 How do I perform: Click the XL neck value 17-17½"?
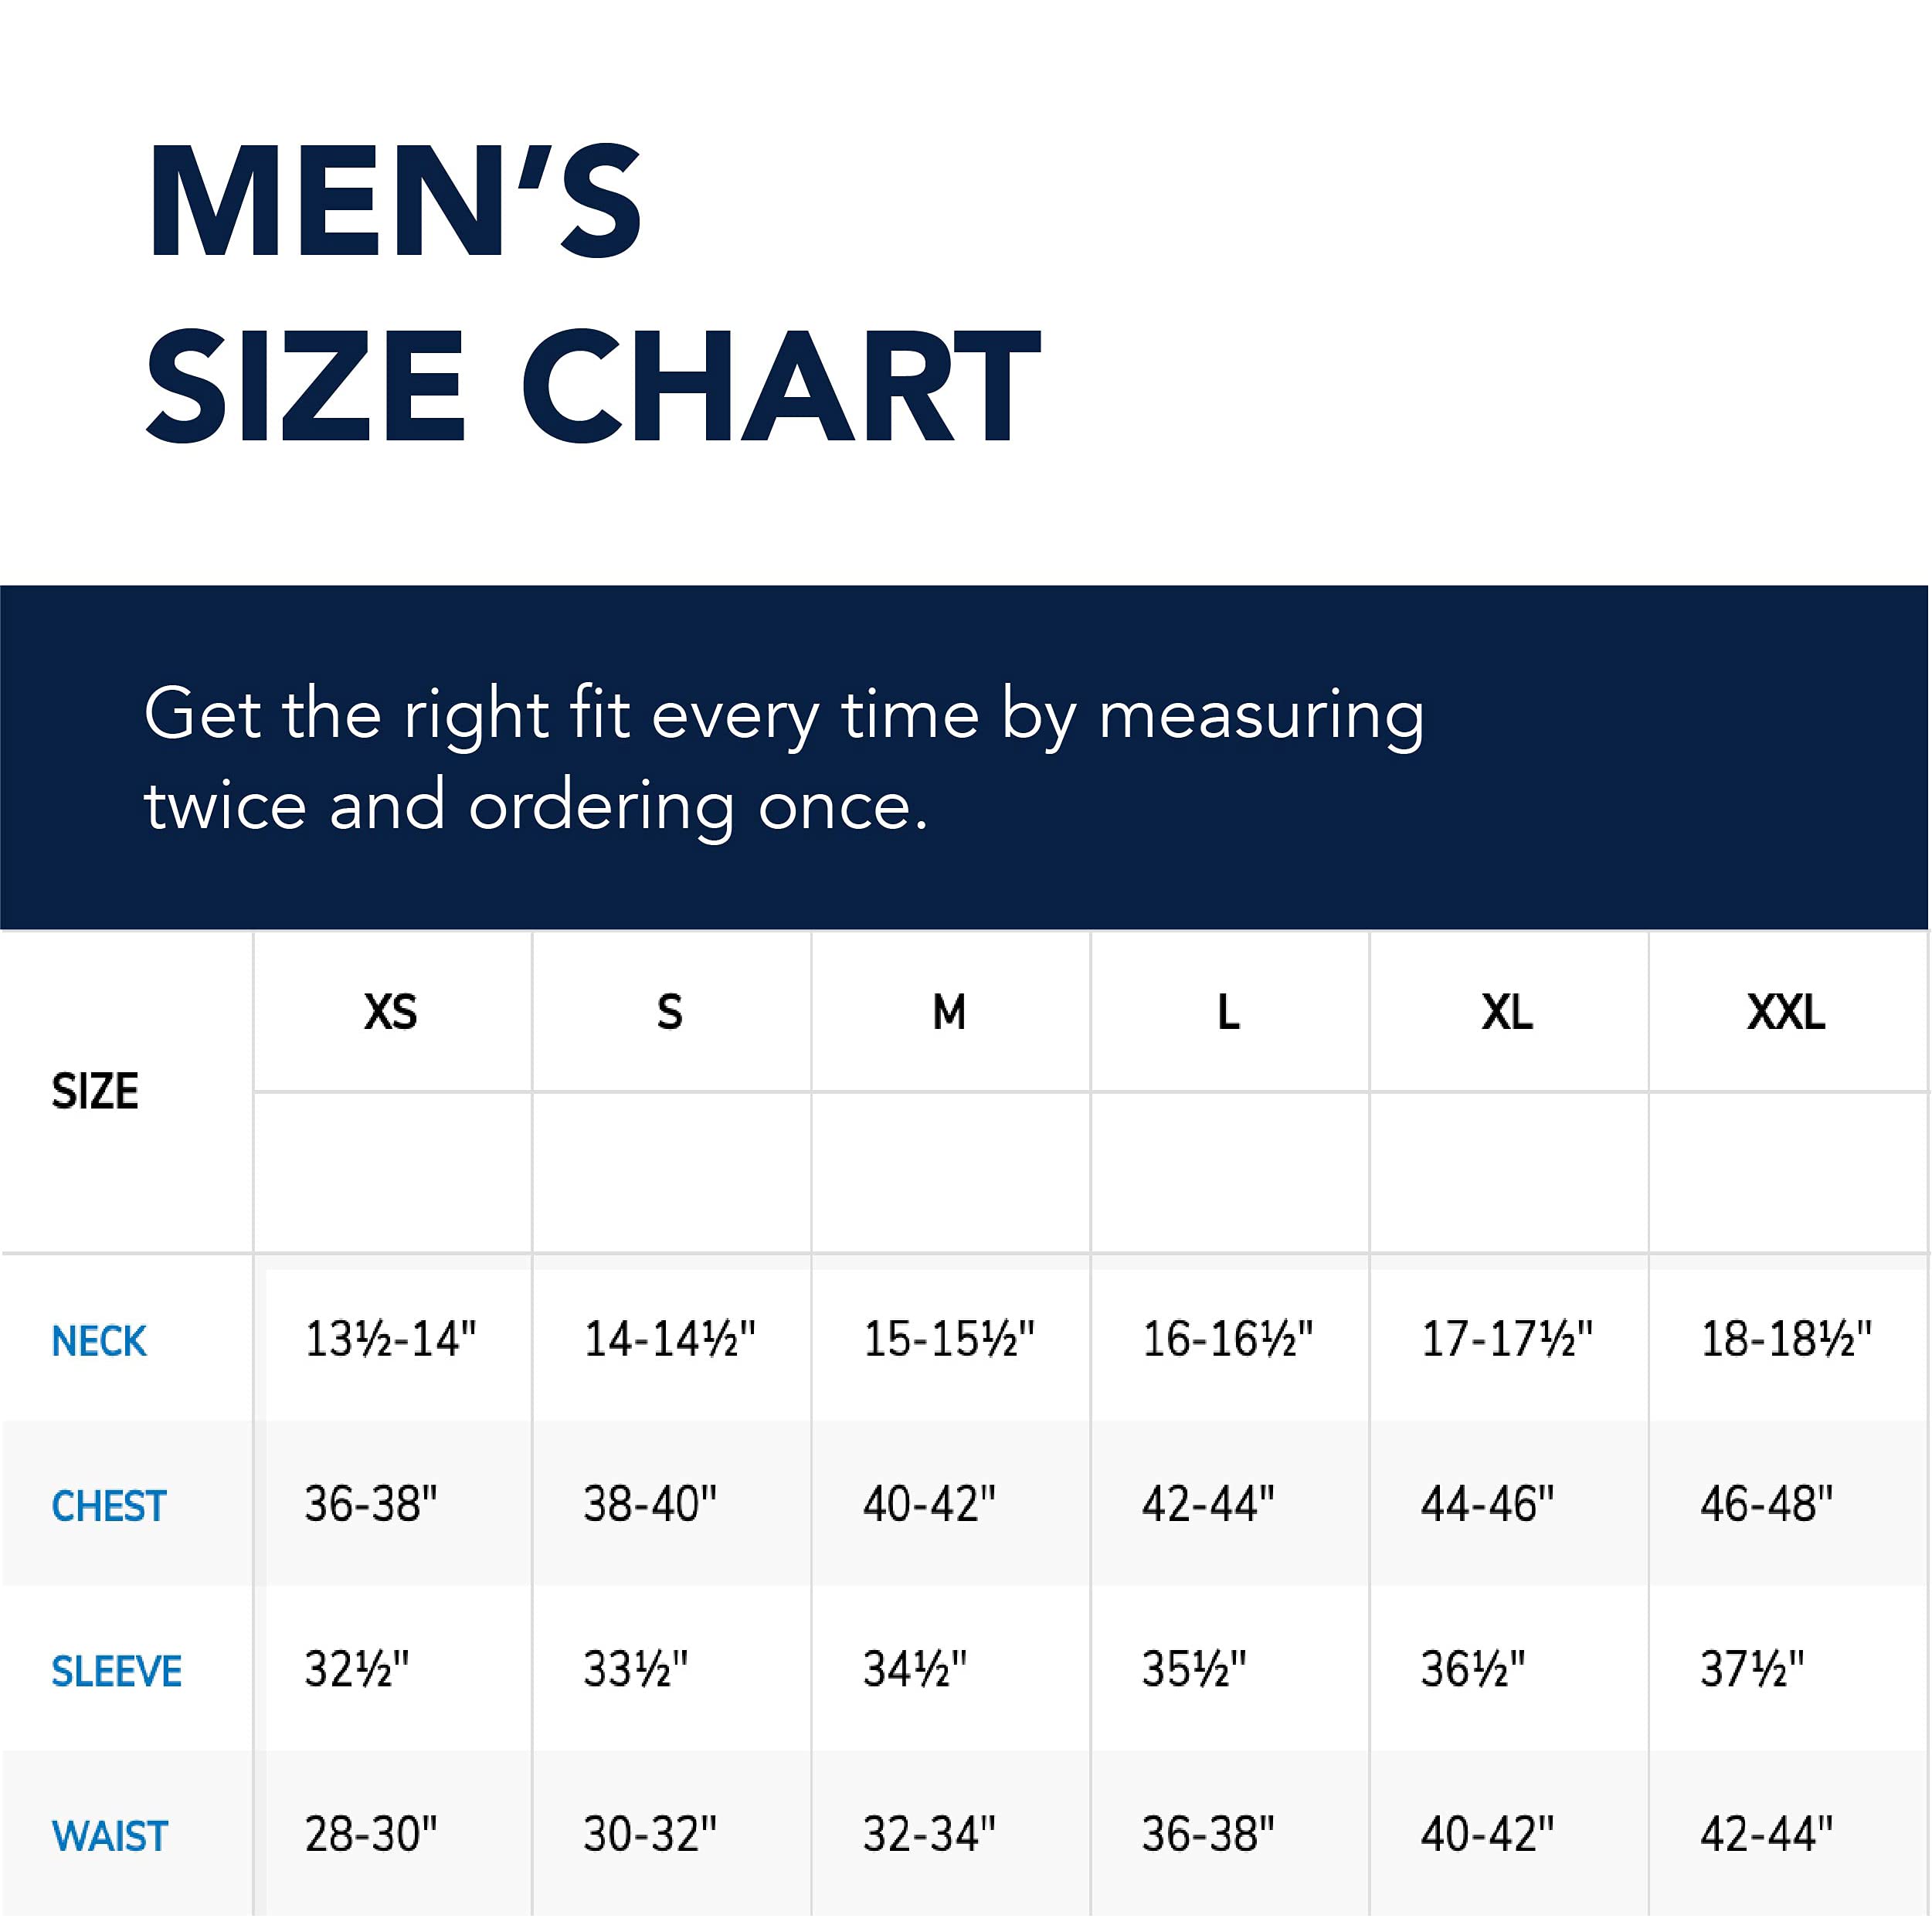coord(1507,1339)
